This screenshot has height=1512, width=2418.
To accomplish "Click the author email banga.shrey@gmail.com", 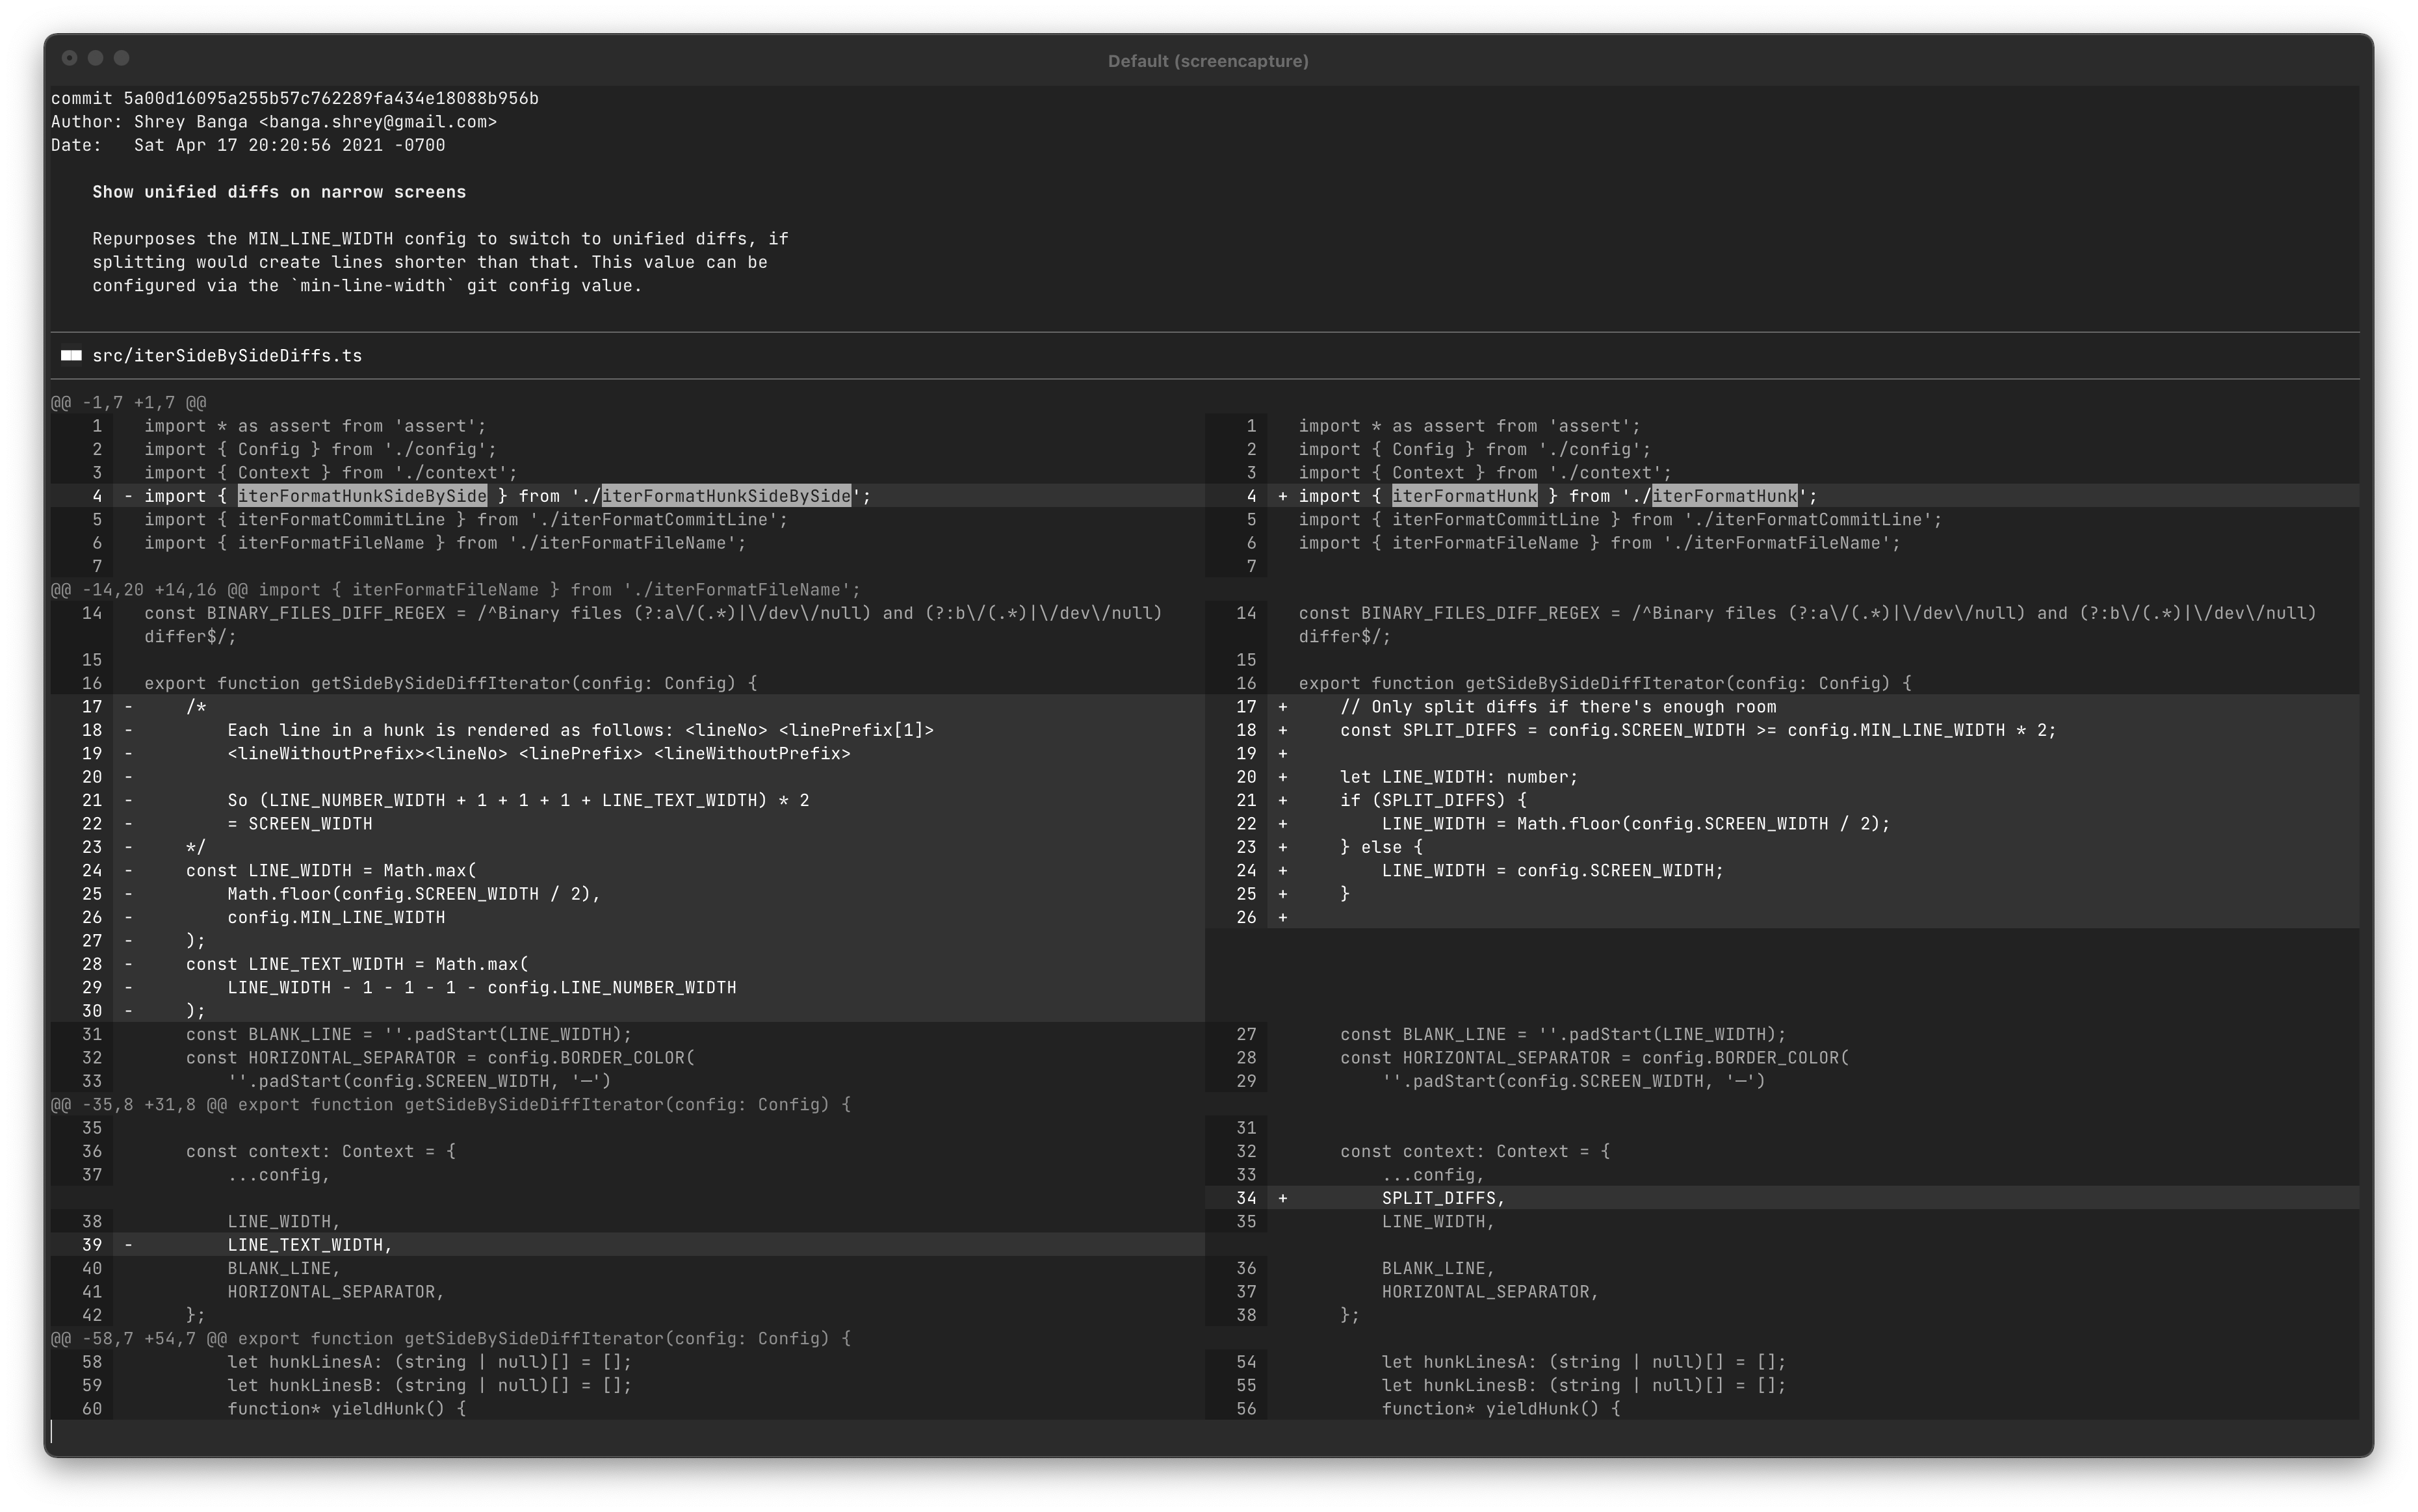I will pyautogui.click(x=377, y=122).
